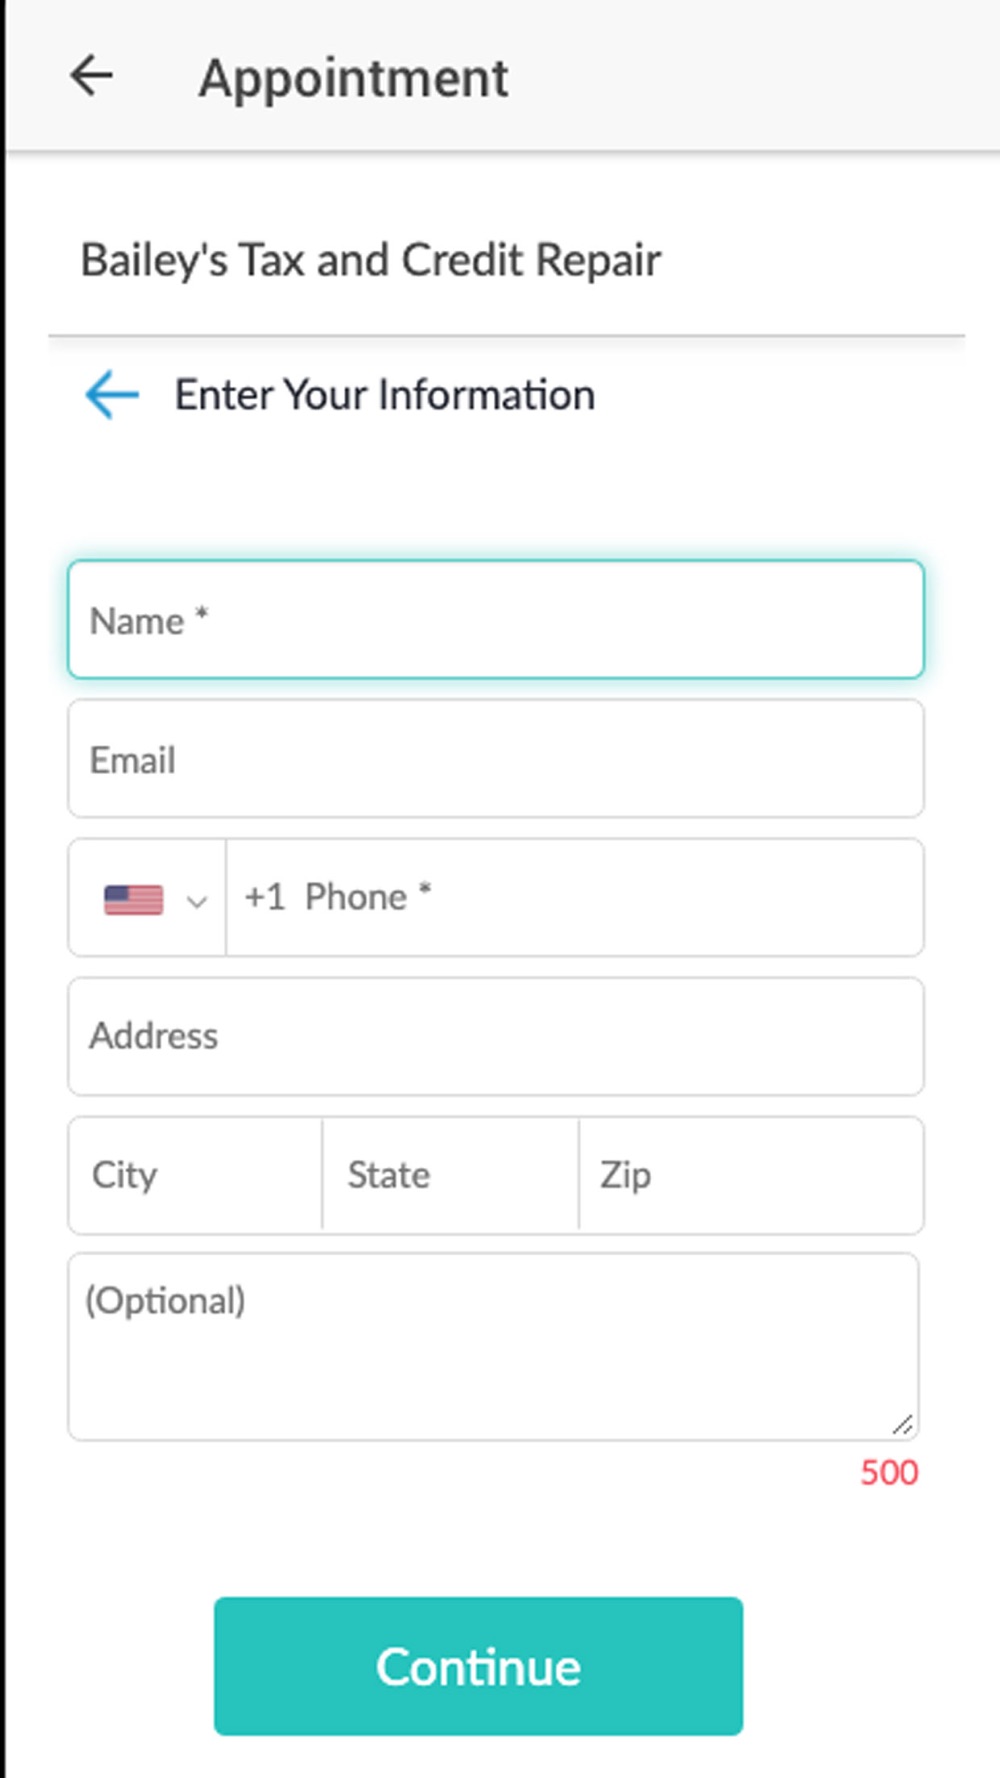The image size is (1000, 1778).
Task: Click the State field
Action: (x=451, y=1175)
